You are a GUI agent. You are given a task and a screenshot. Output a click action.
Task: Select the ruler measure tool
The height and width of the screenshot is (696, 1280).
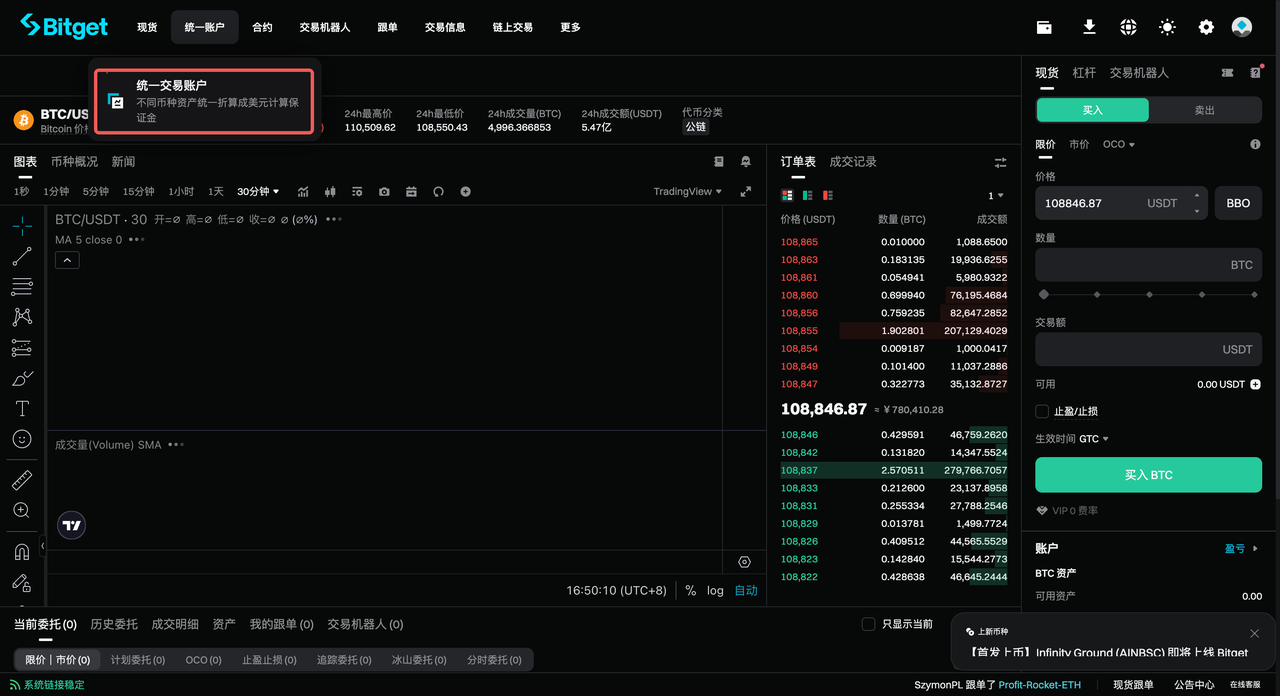(21, 480)
